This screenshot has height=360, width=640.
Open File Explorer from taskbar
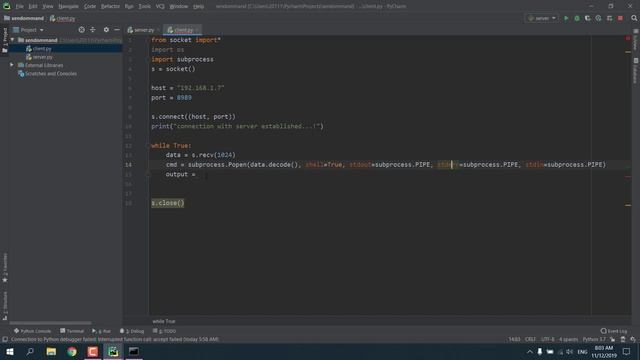point(51,351)
